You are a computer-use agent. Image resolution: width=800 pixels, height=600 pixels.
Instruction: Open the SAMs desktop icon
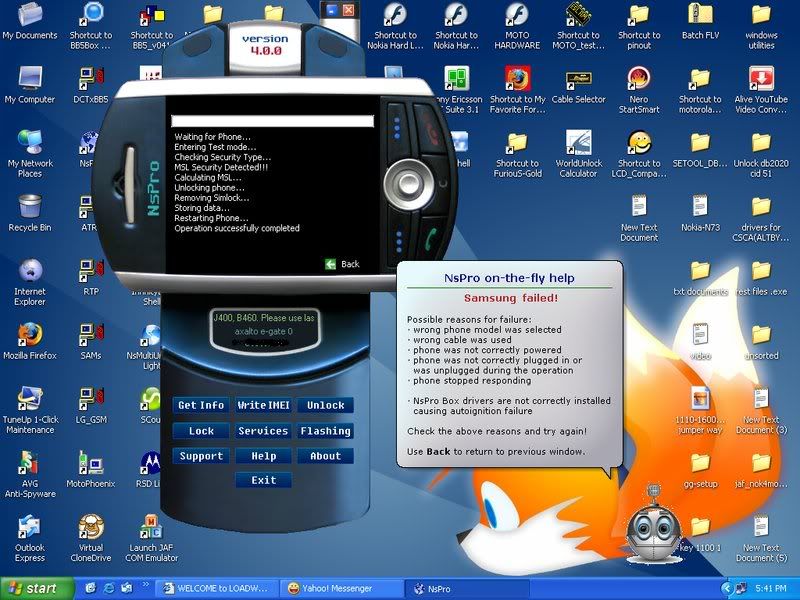tap(91, 341)
